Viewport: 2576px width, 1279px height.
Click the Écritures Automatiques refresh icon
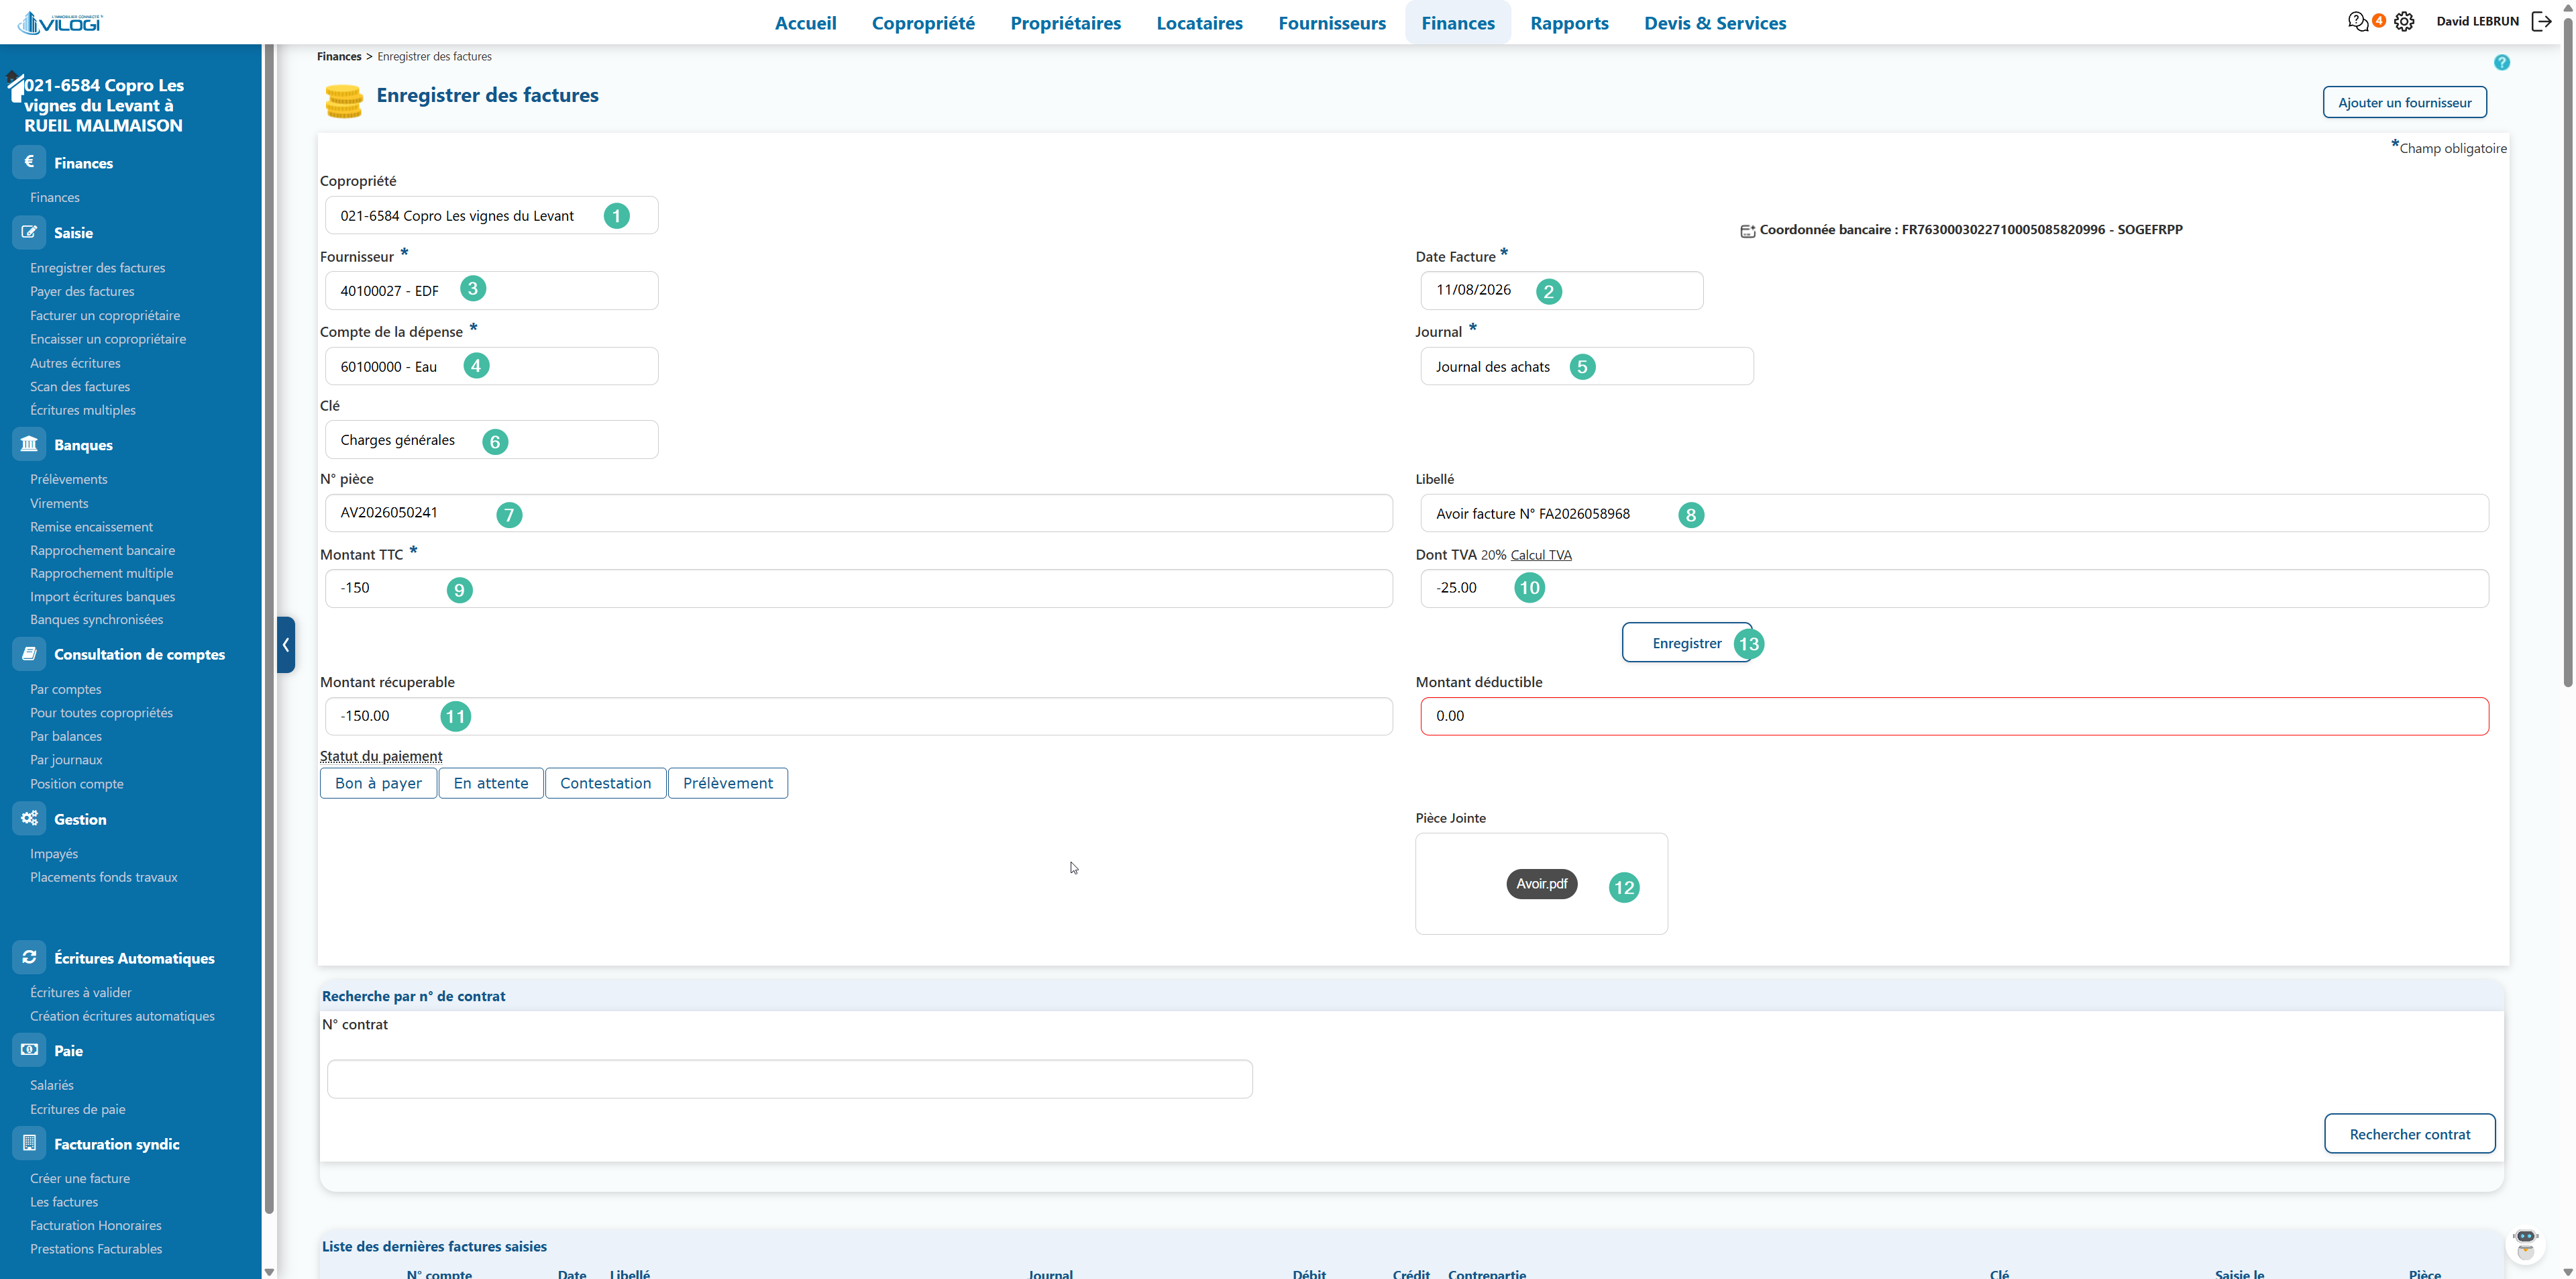29,957
